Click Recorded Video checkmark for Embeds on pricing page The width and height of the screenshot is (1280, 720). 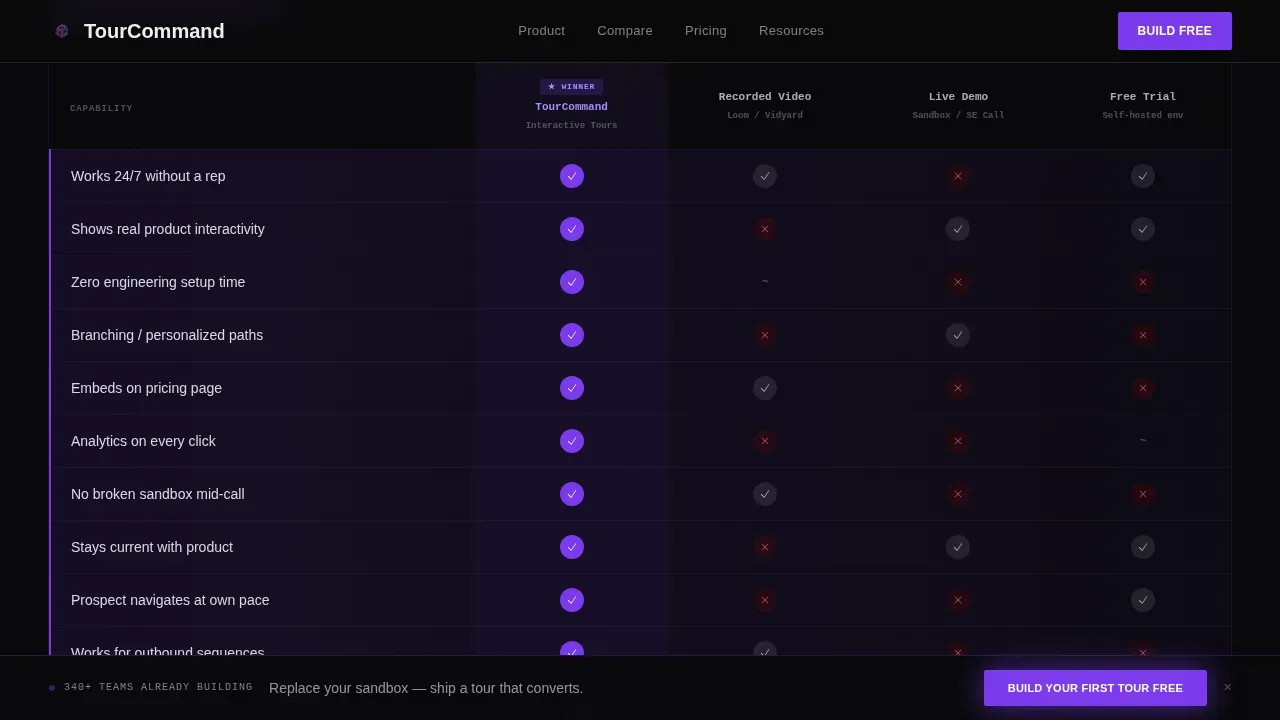click(x=765, y=388)
